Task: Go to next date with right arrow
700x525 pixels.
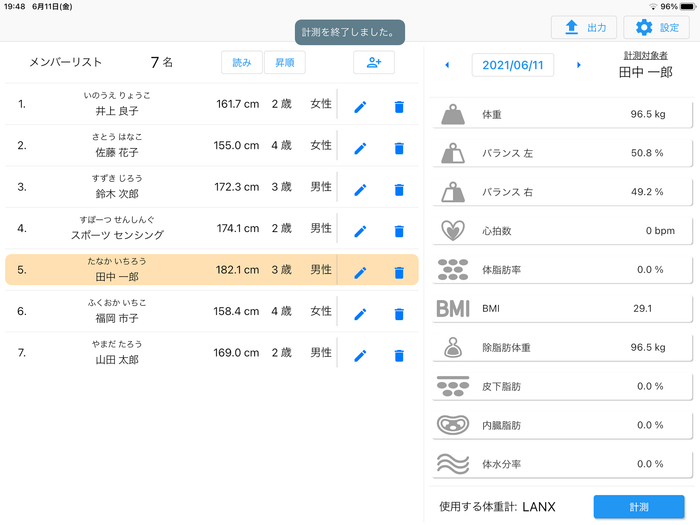Action: point(578,65)
